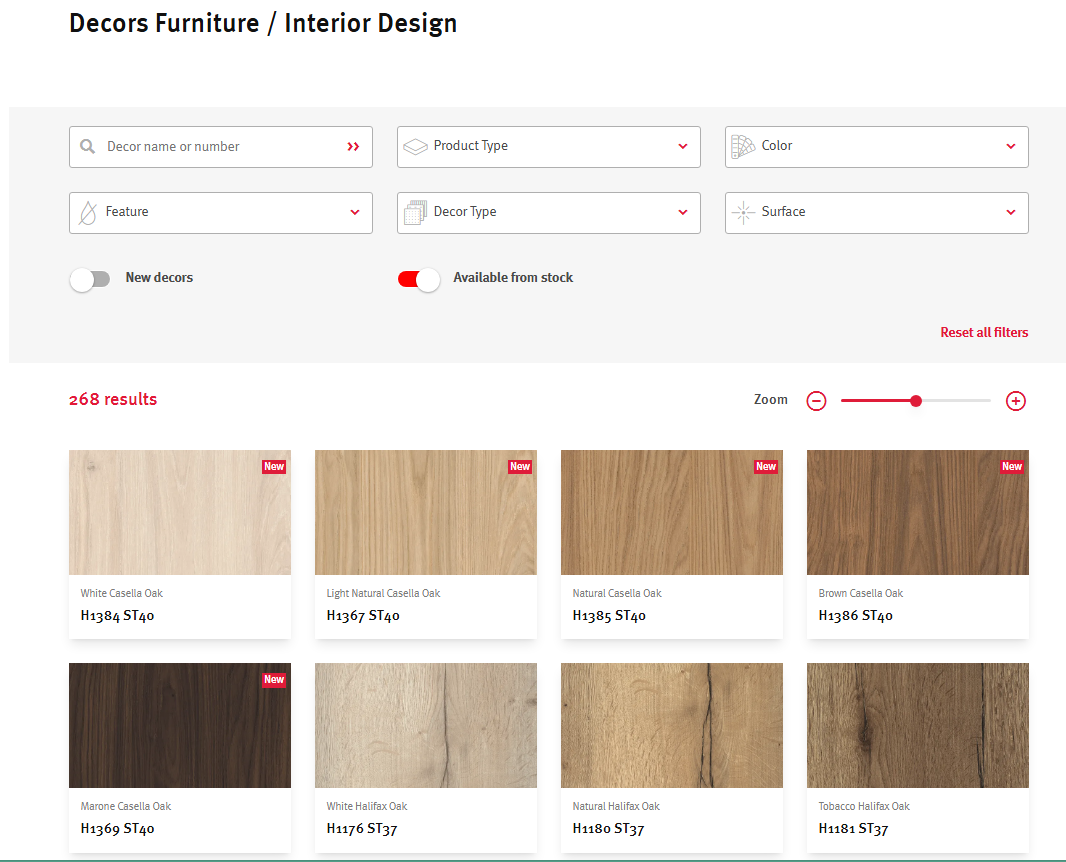Click the New badge on White Casella Oak
This screenshot has width=1066, height=862.
tap(274, 466)
